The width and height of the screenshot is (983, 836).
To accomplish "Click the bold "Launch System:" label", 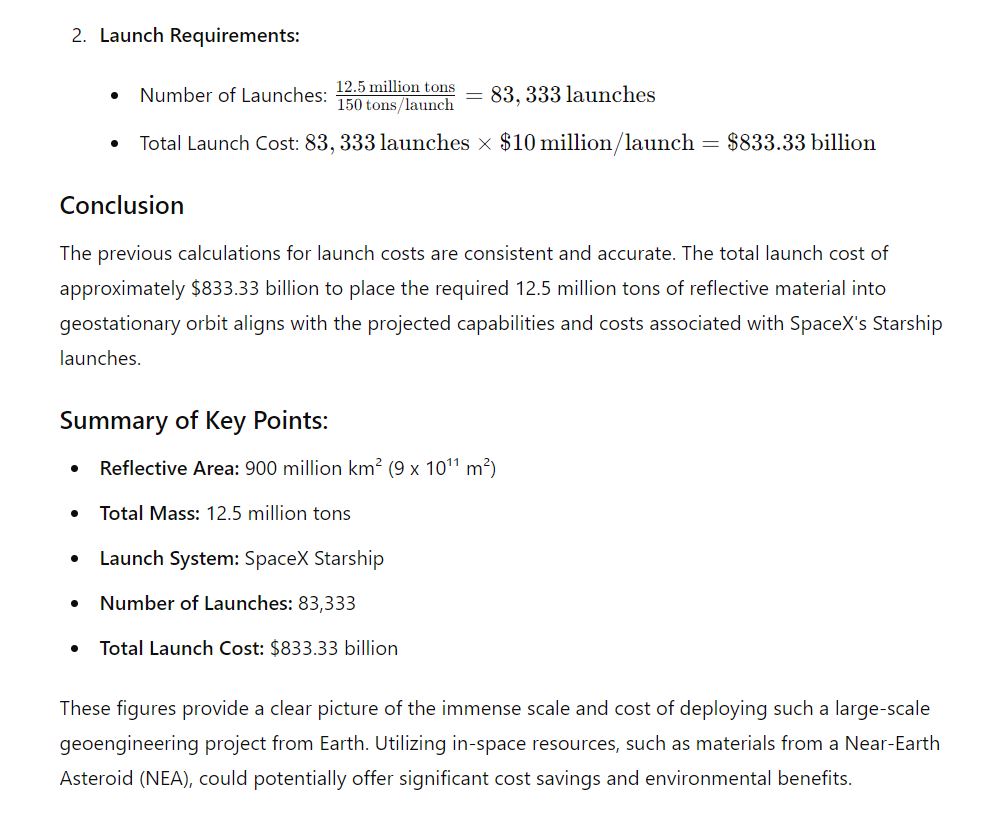I will tap(169, 559).
